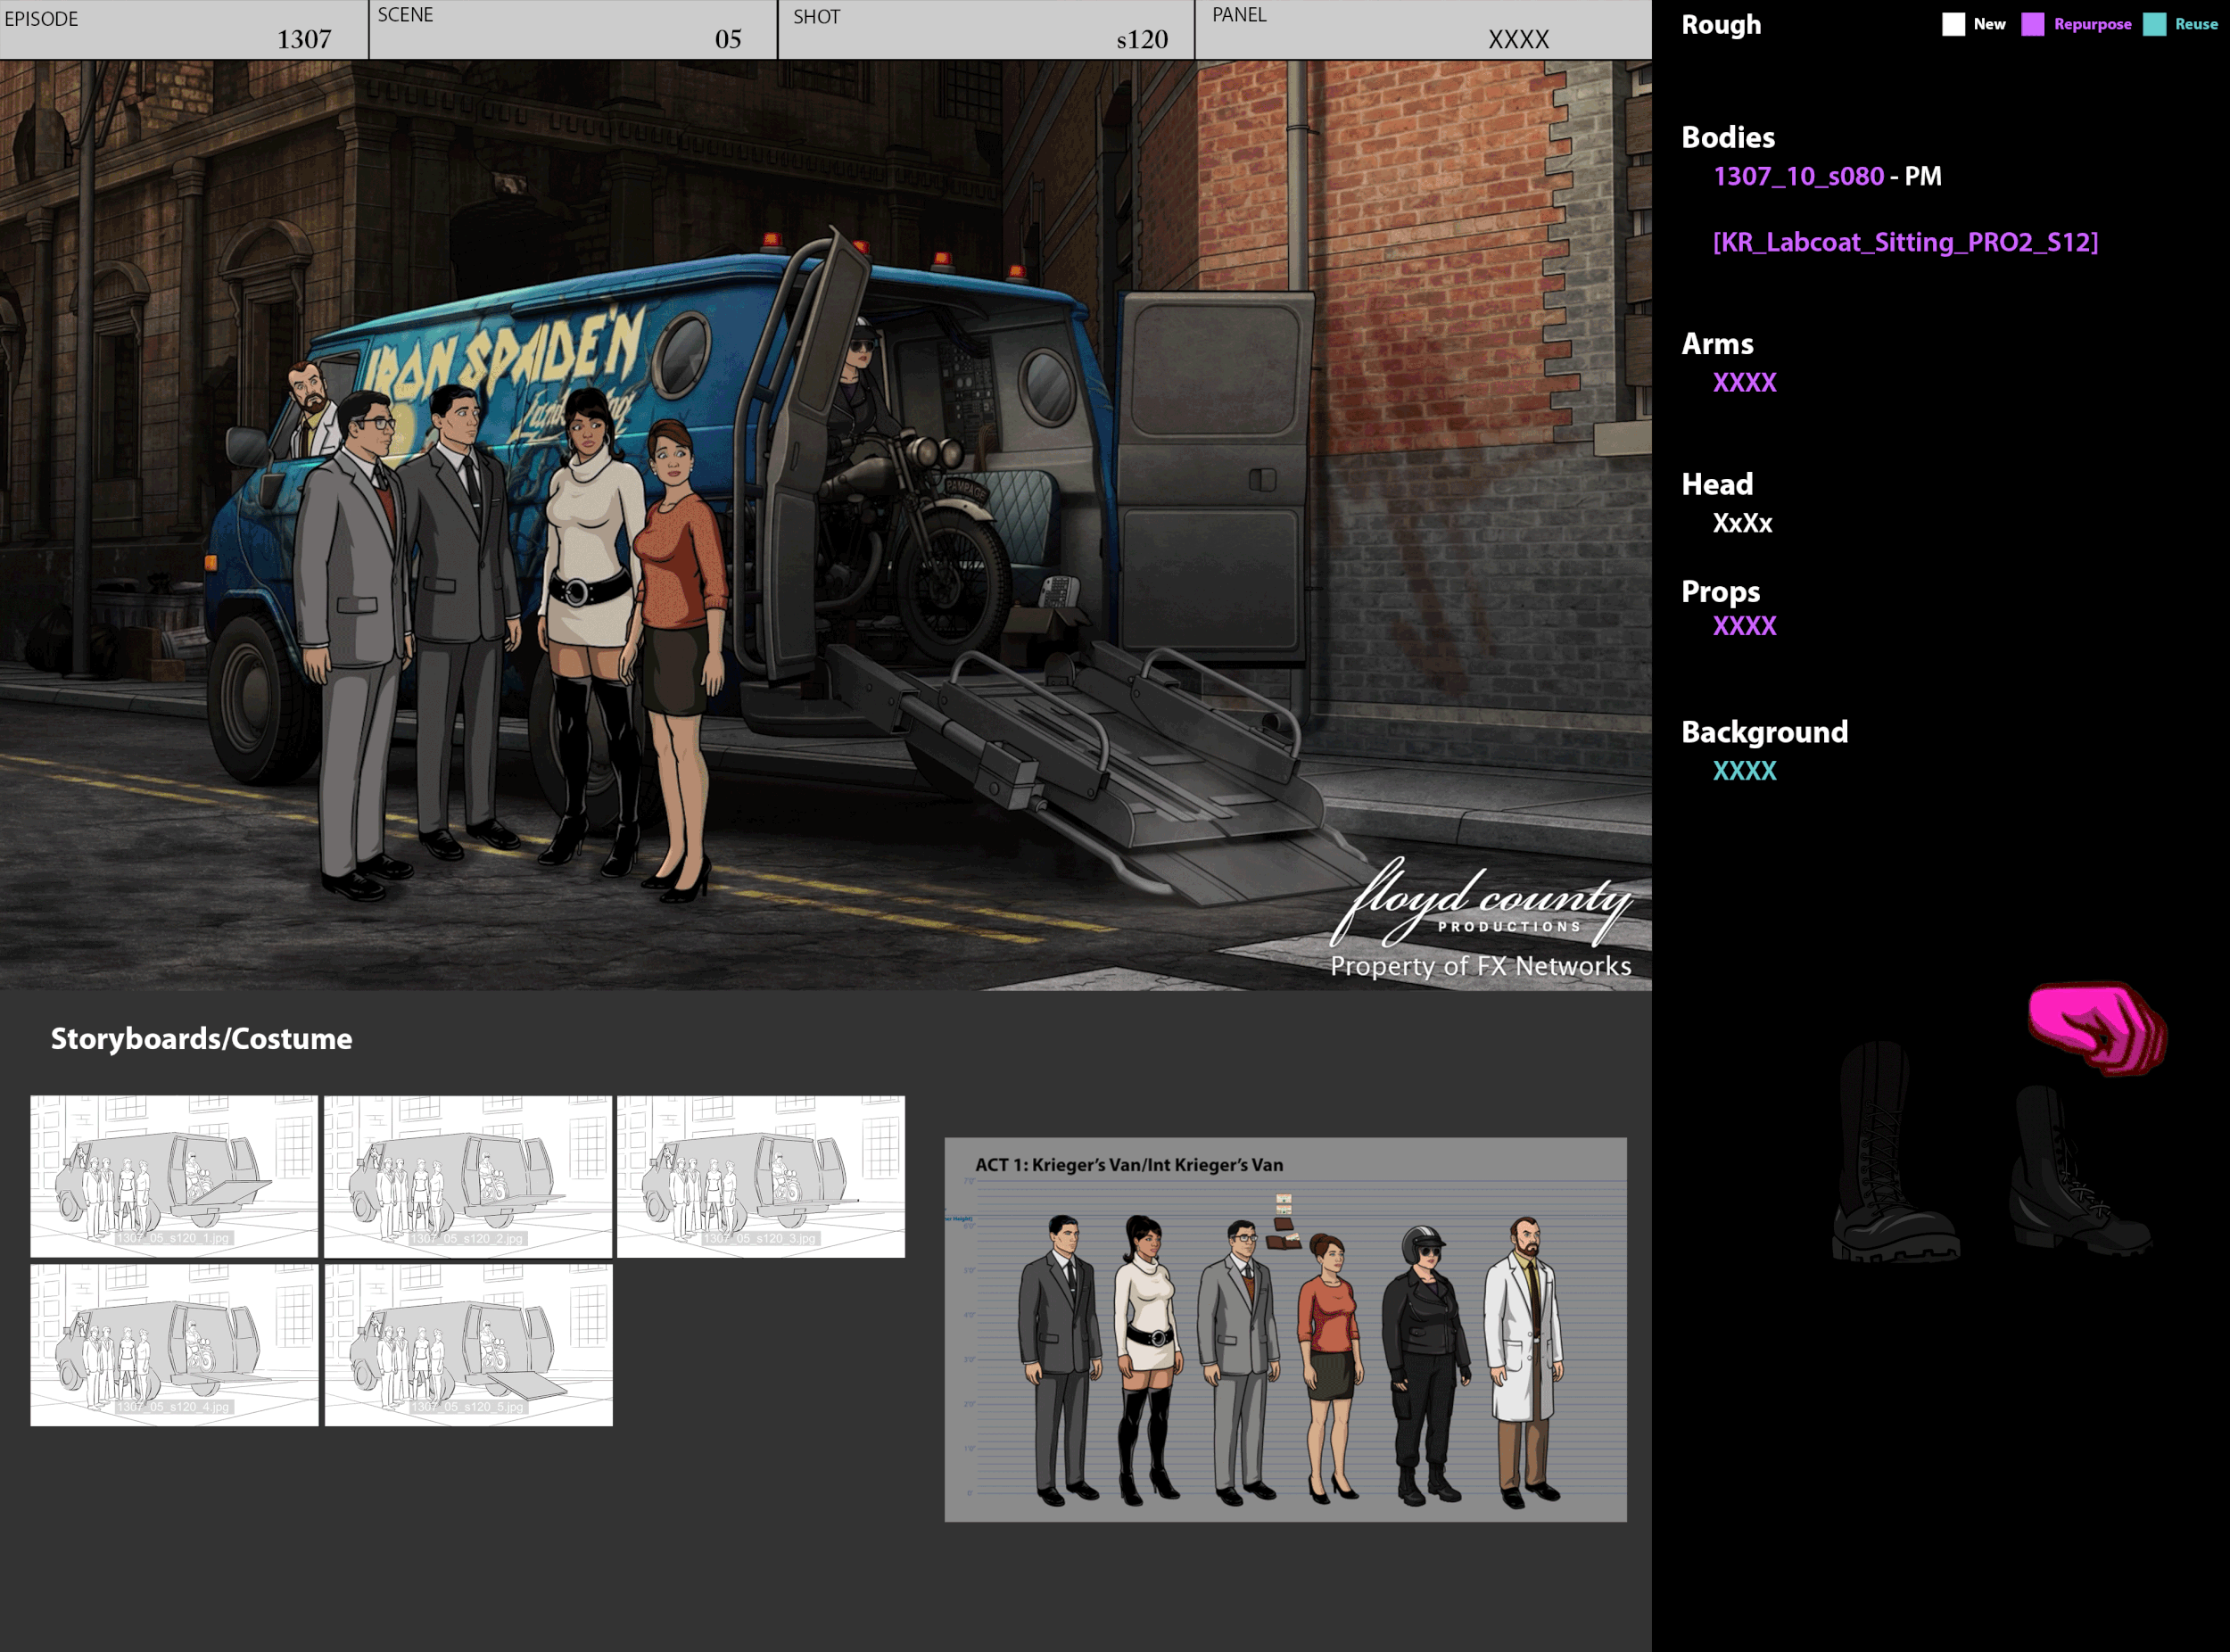The image size is (2230, 1652).
Task: Select the 1307_10_s080 body reference text
Action: click(x=1798, y=176)
